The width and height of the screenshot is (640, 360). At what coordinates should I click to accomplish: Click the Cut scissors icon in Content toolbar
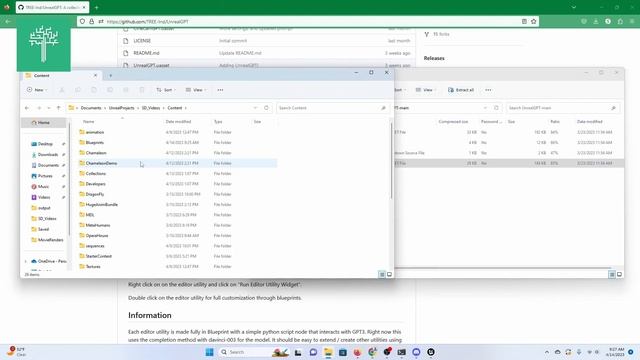(62, 90)
